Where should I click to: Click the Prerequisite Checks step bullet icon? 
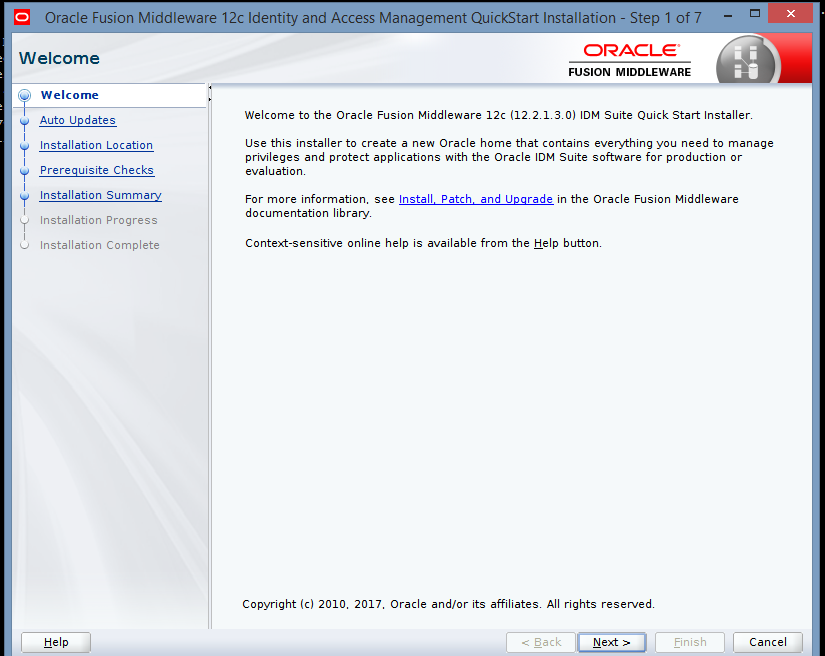coord(24,171)
